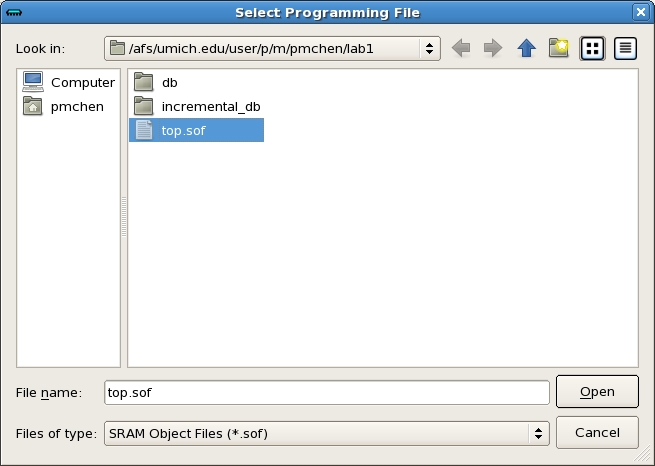Screen dimensions: 655x466
Task: Select the top.sof file
Action: [196, 130]
